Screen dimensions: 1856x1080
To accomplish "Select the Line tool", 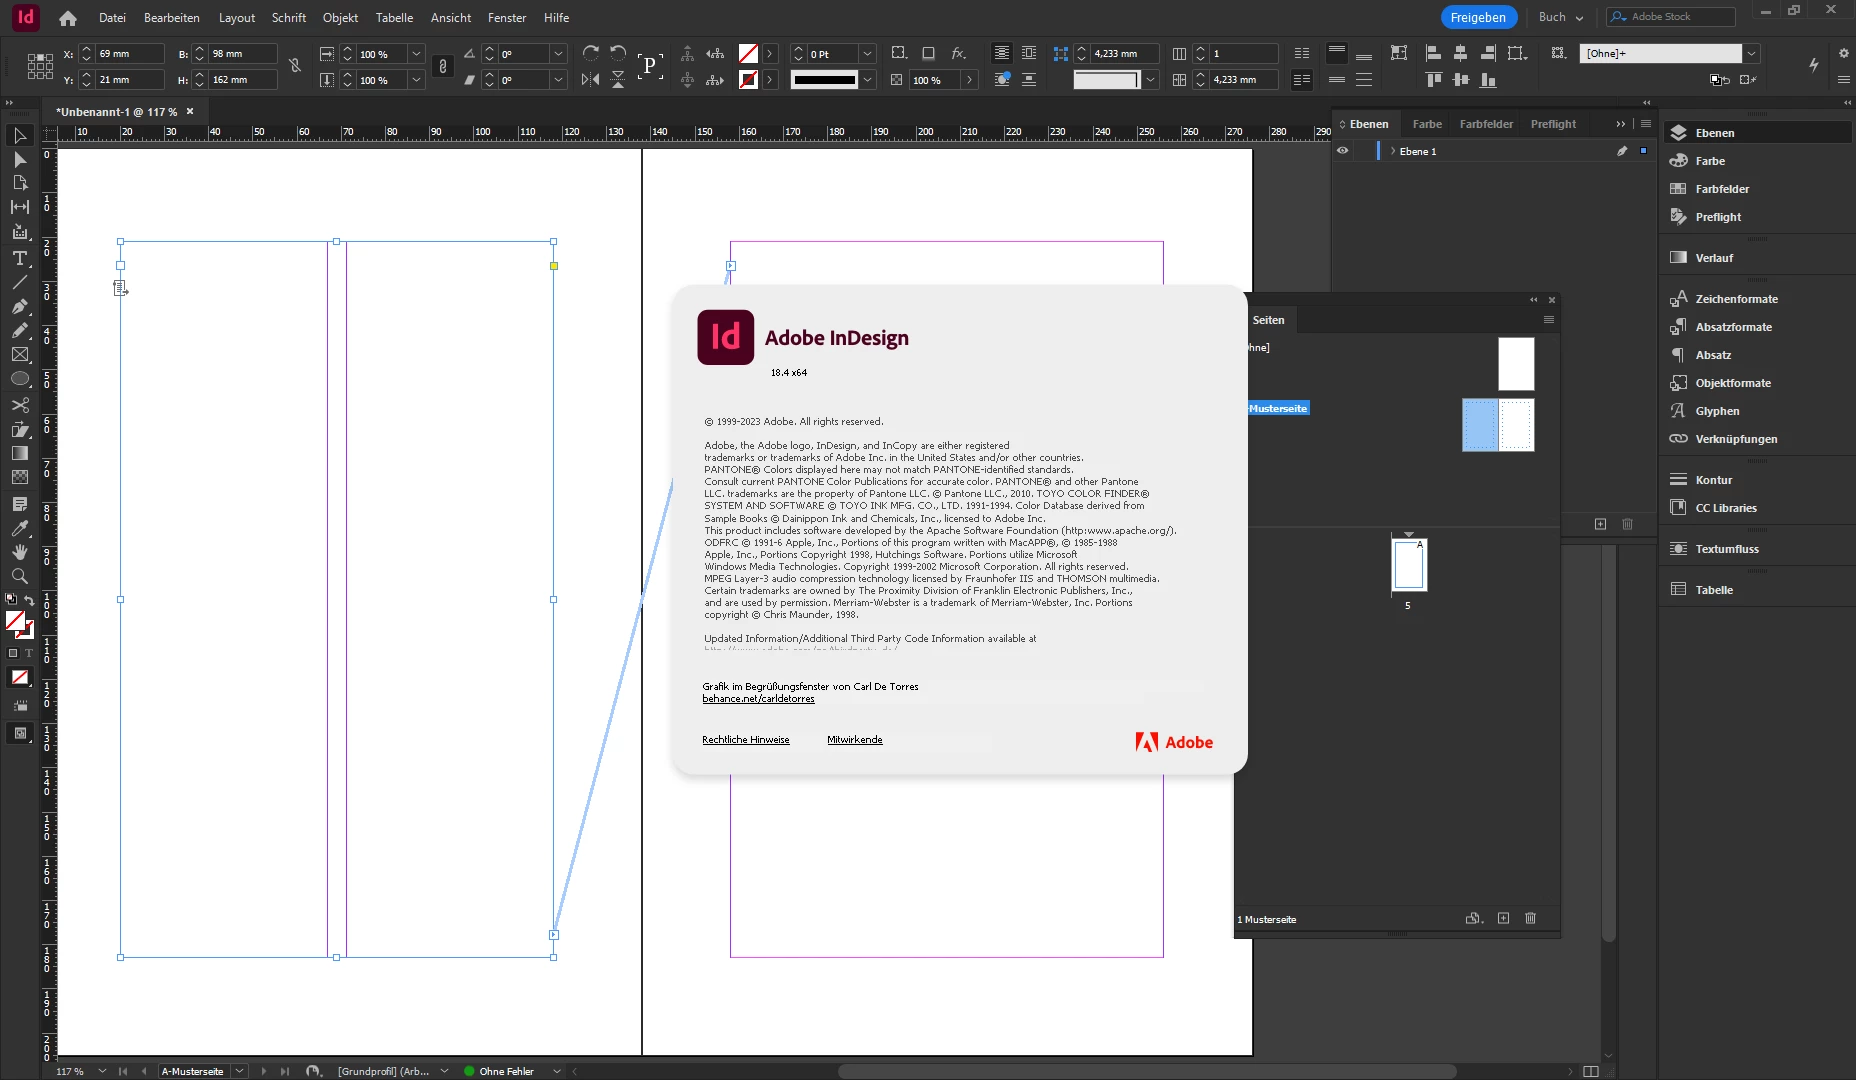I will click(20, 282).
